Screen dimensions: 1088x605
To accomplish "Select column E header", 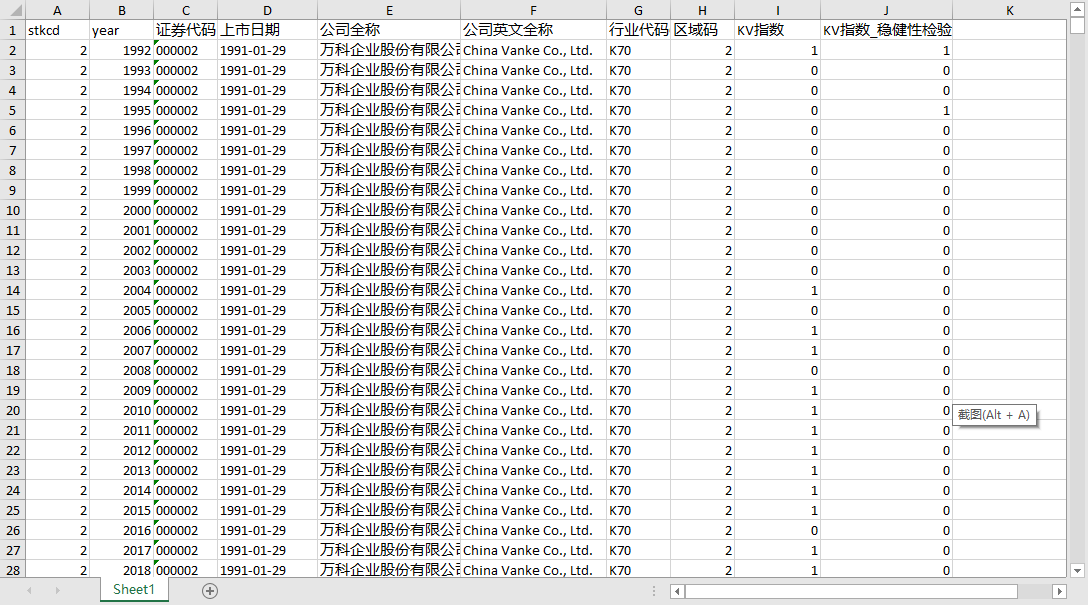I will click(x=389, y=10).
